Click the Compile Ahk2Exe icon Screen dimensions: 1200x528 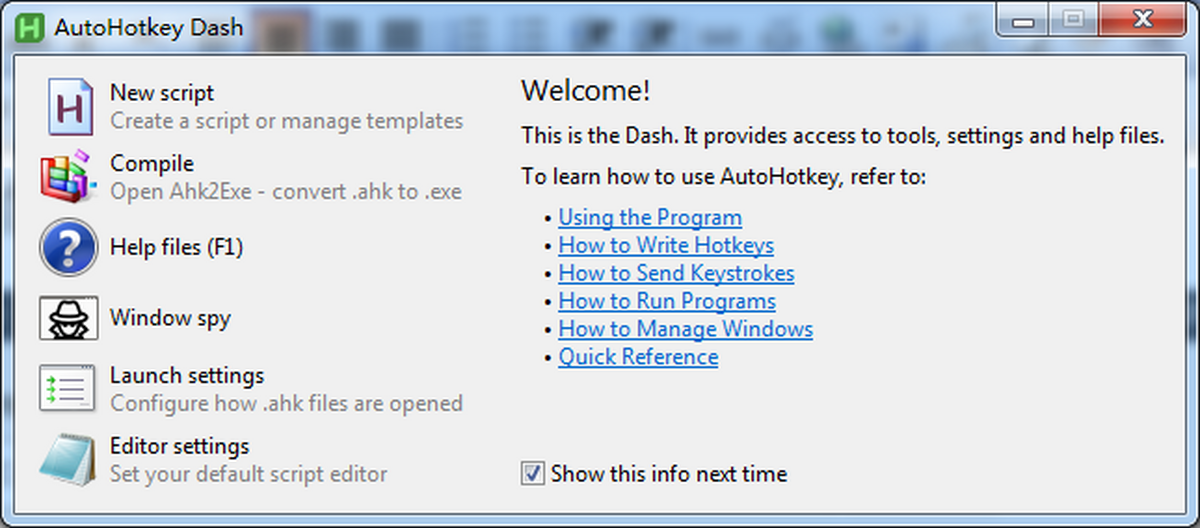(x=68, y=176)
